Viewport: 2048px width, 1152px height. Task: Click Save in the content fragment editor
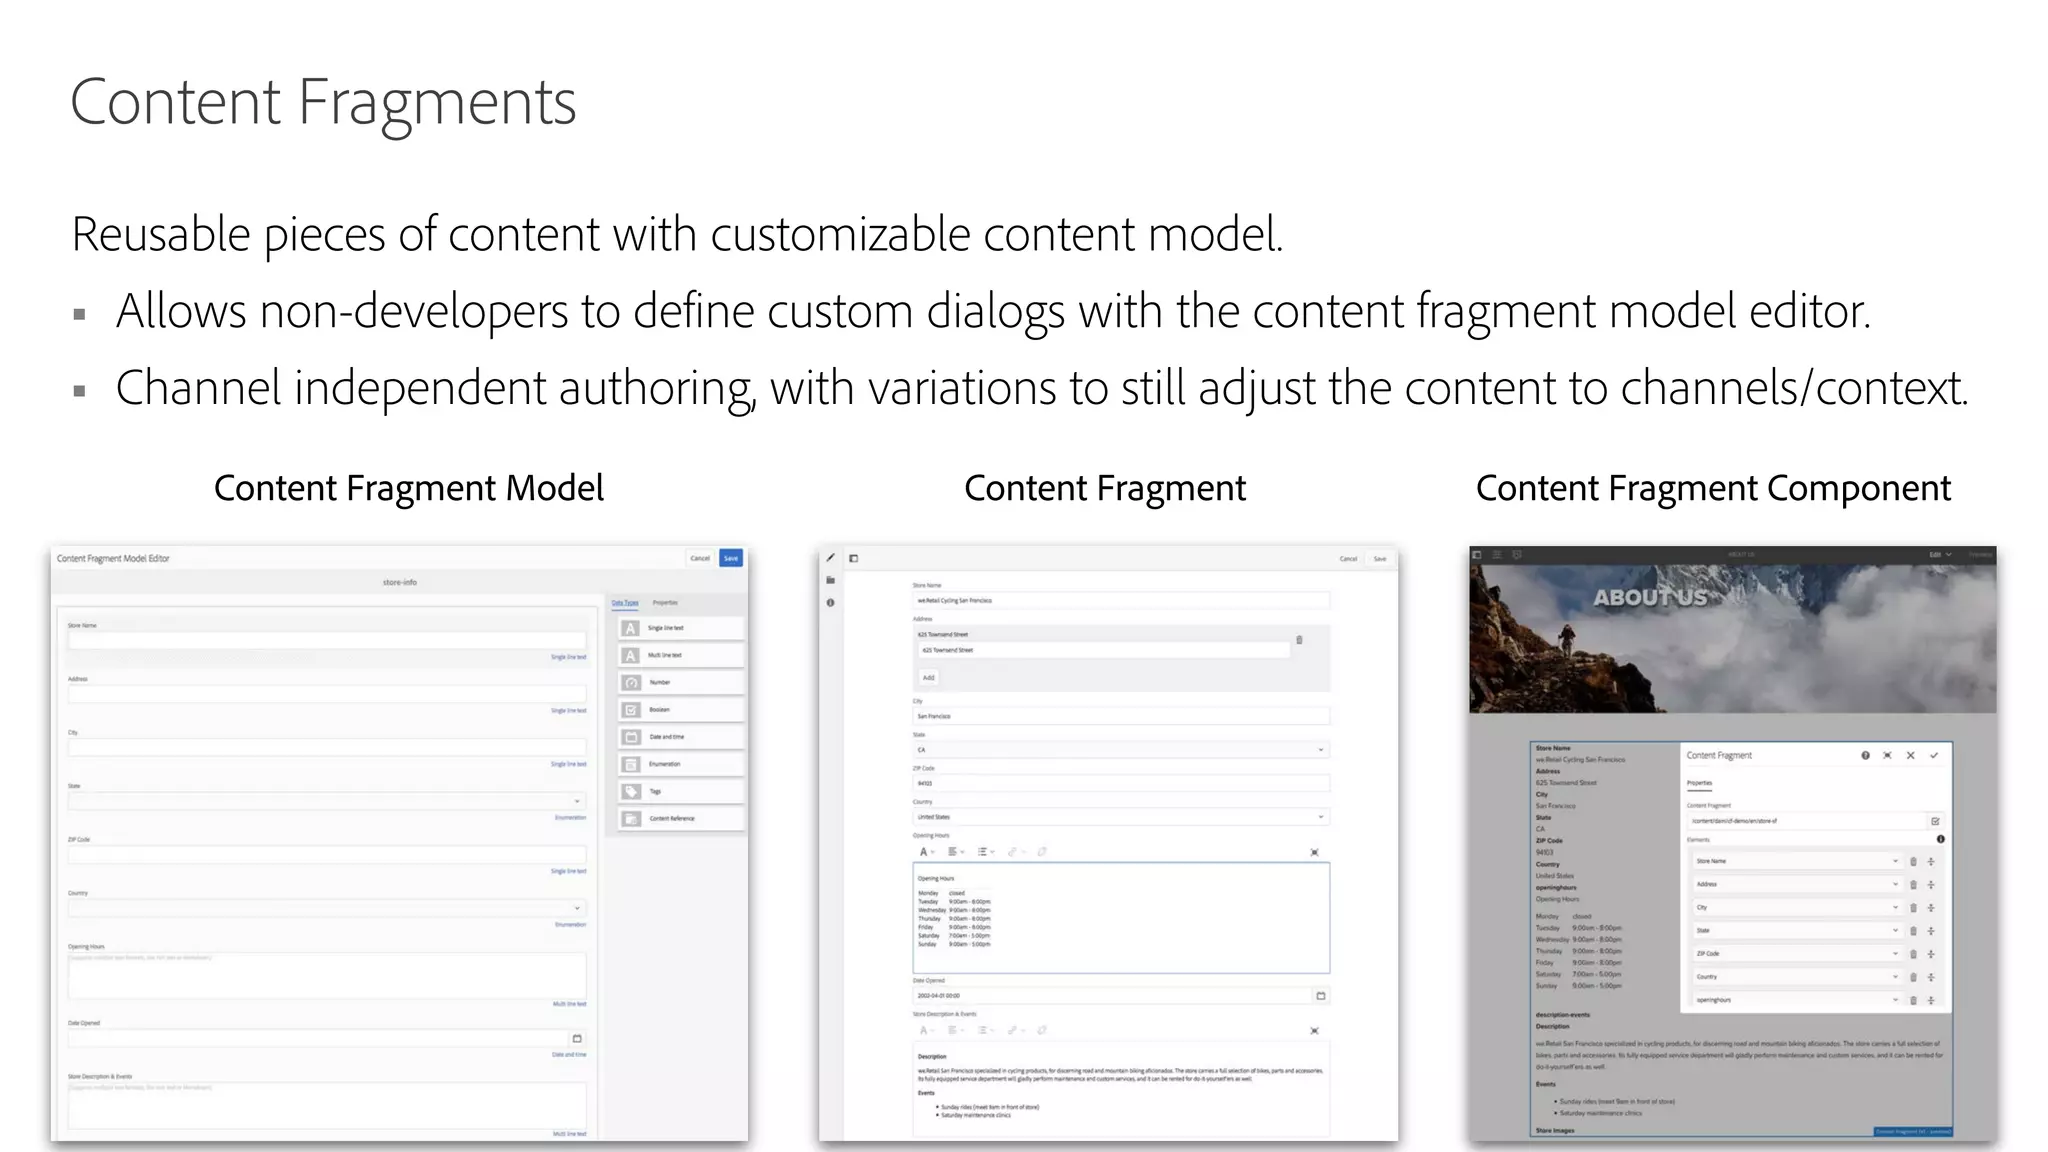point(1380,558)
